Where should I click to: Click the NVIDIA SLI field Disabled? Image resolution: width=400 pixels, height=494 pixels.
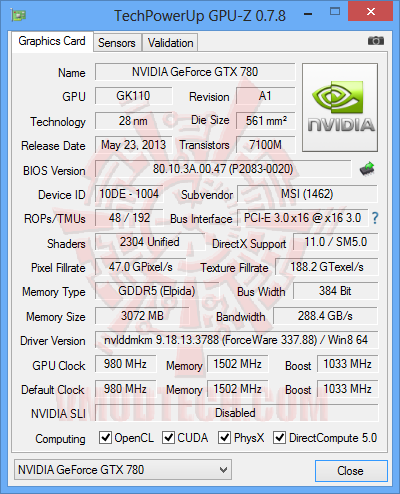click(237, 413)
